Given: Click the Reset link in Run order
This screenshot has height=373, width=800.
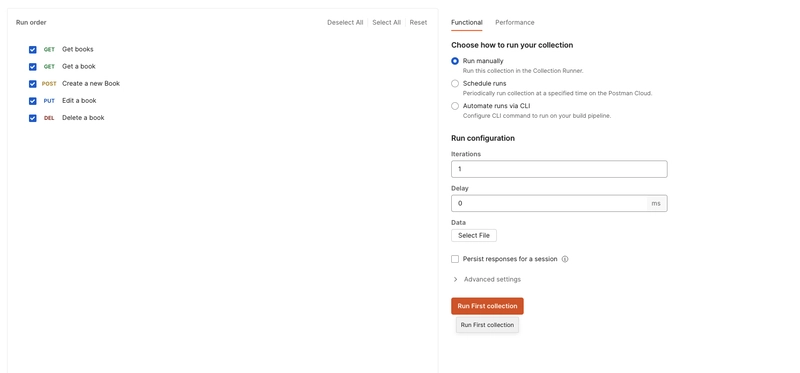Looking at the screenshot, I should pos(418,22).
